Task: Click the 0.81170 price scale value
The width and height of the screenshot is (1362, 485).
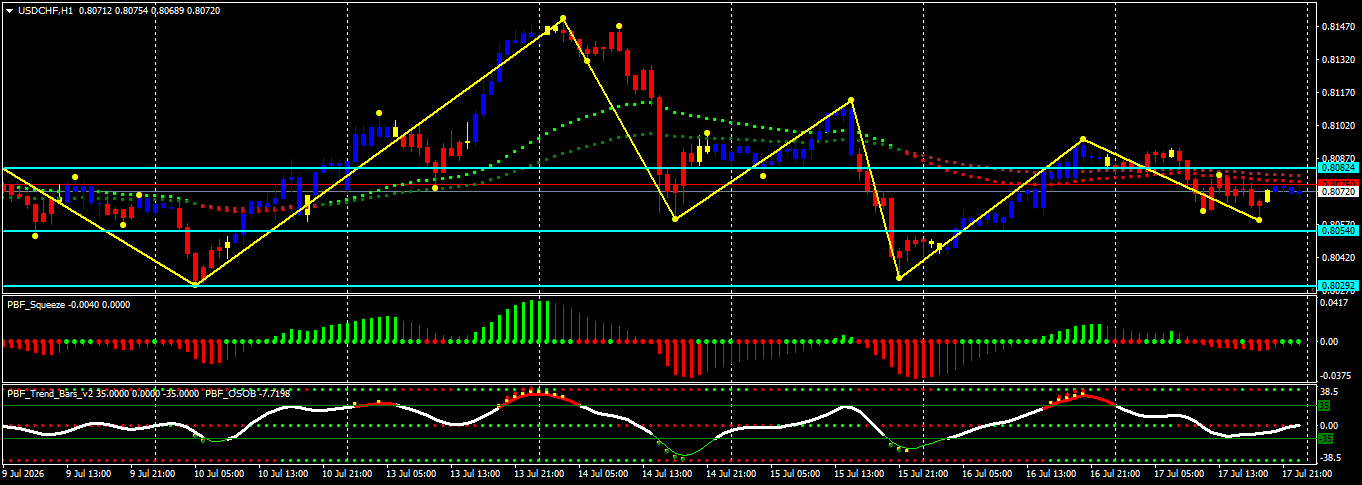Action: tap(1338, 93)
